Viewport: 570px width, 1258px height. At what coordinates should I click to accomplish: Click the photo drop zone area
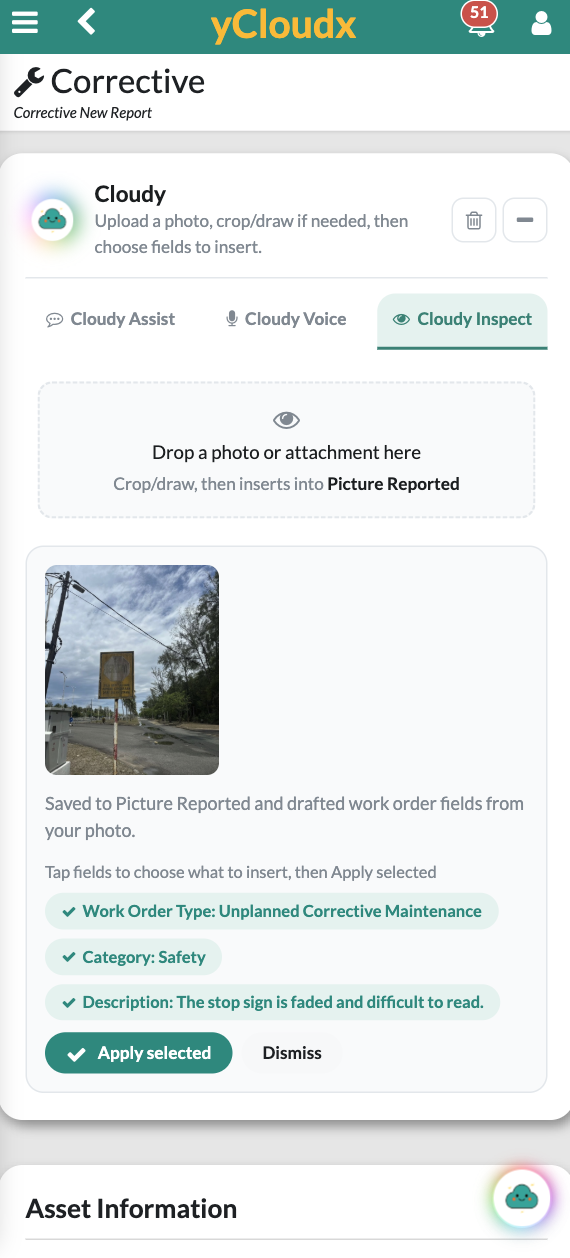[286, 450]
